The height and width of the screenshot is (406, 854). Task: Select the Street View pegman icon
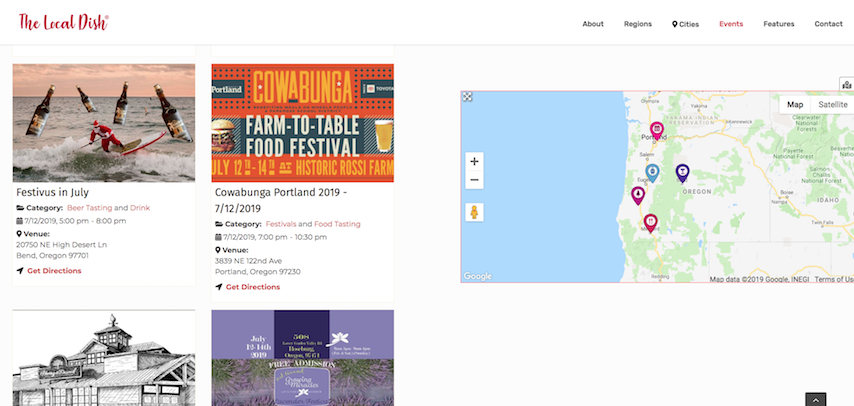[x=474, y=212]
